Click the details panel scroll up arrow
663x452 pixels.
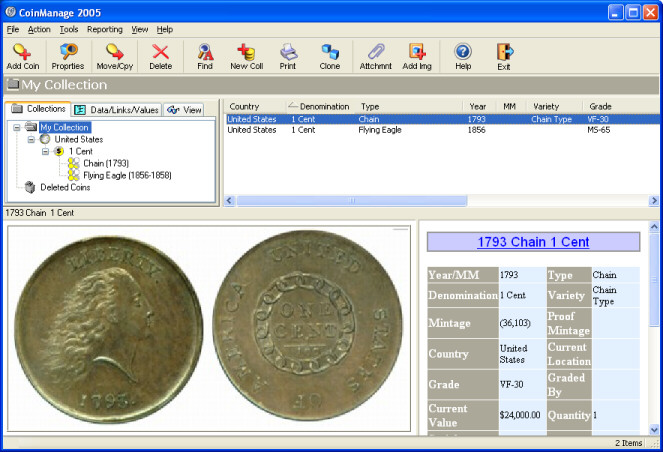tap(654, 227)
